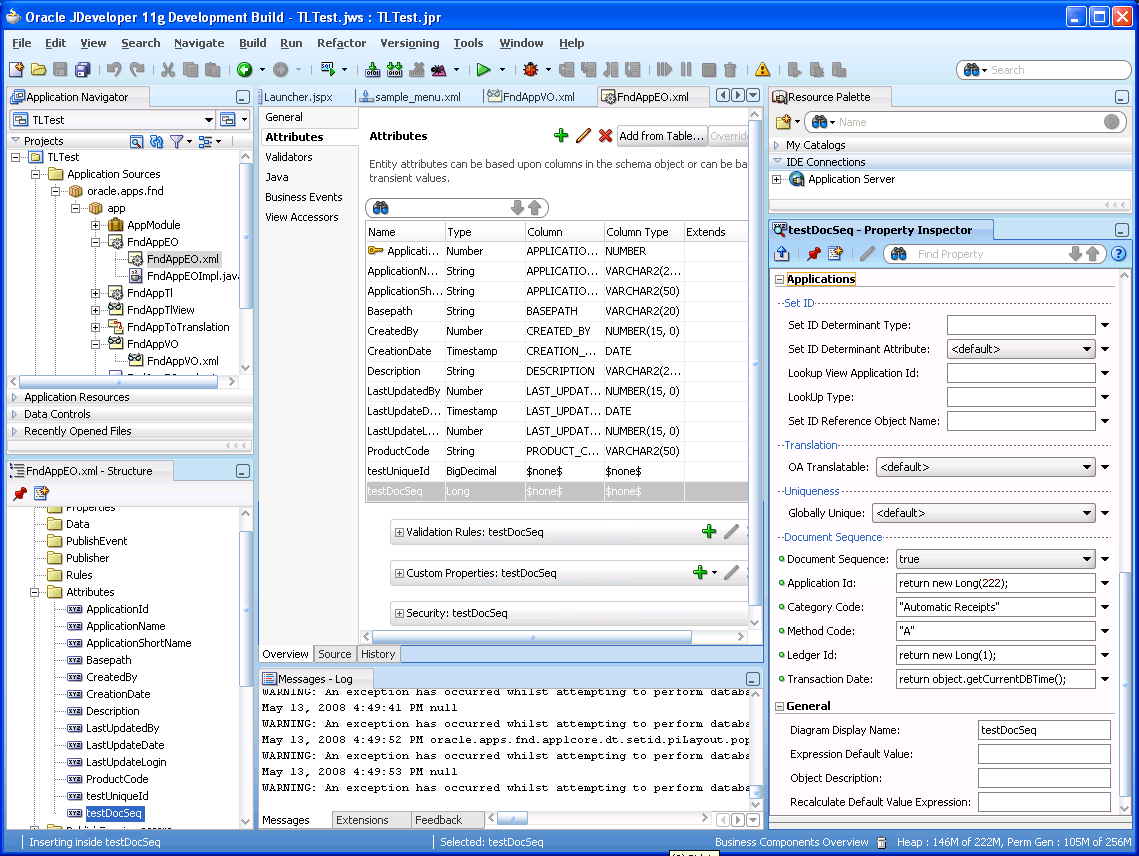The width and height of the screenshot is (1139, 856).
Task: Expand the Application Server node
Action: coord(777,179)
